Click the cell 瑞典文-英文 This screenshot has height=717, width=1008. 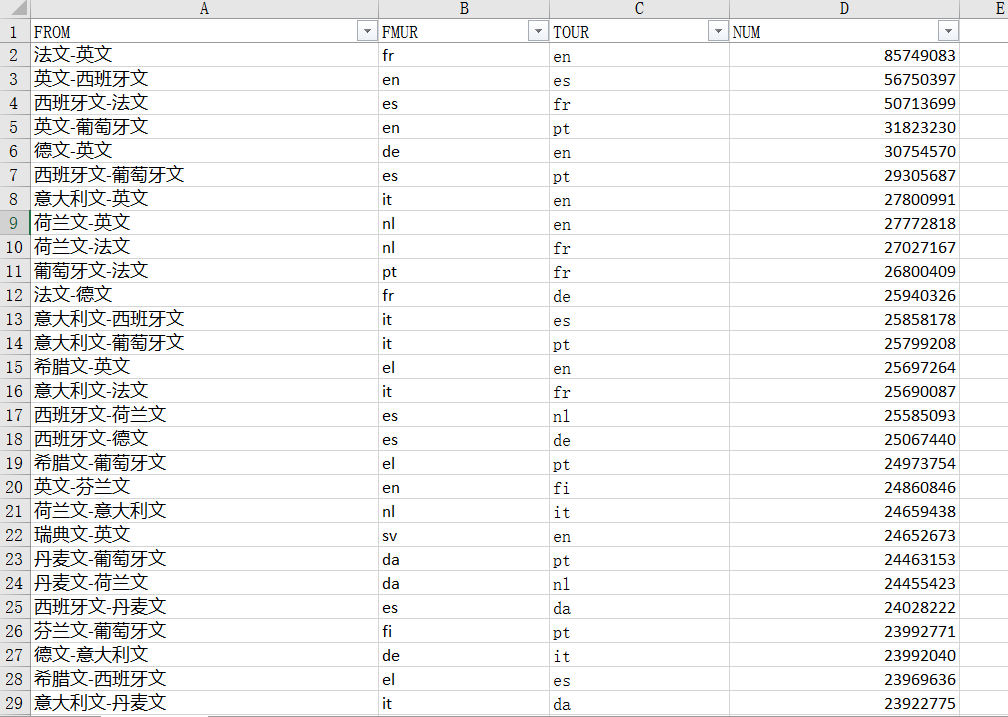click(82, 535)
